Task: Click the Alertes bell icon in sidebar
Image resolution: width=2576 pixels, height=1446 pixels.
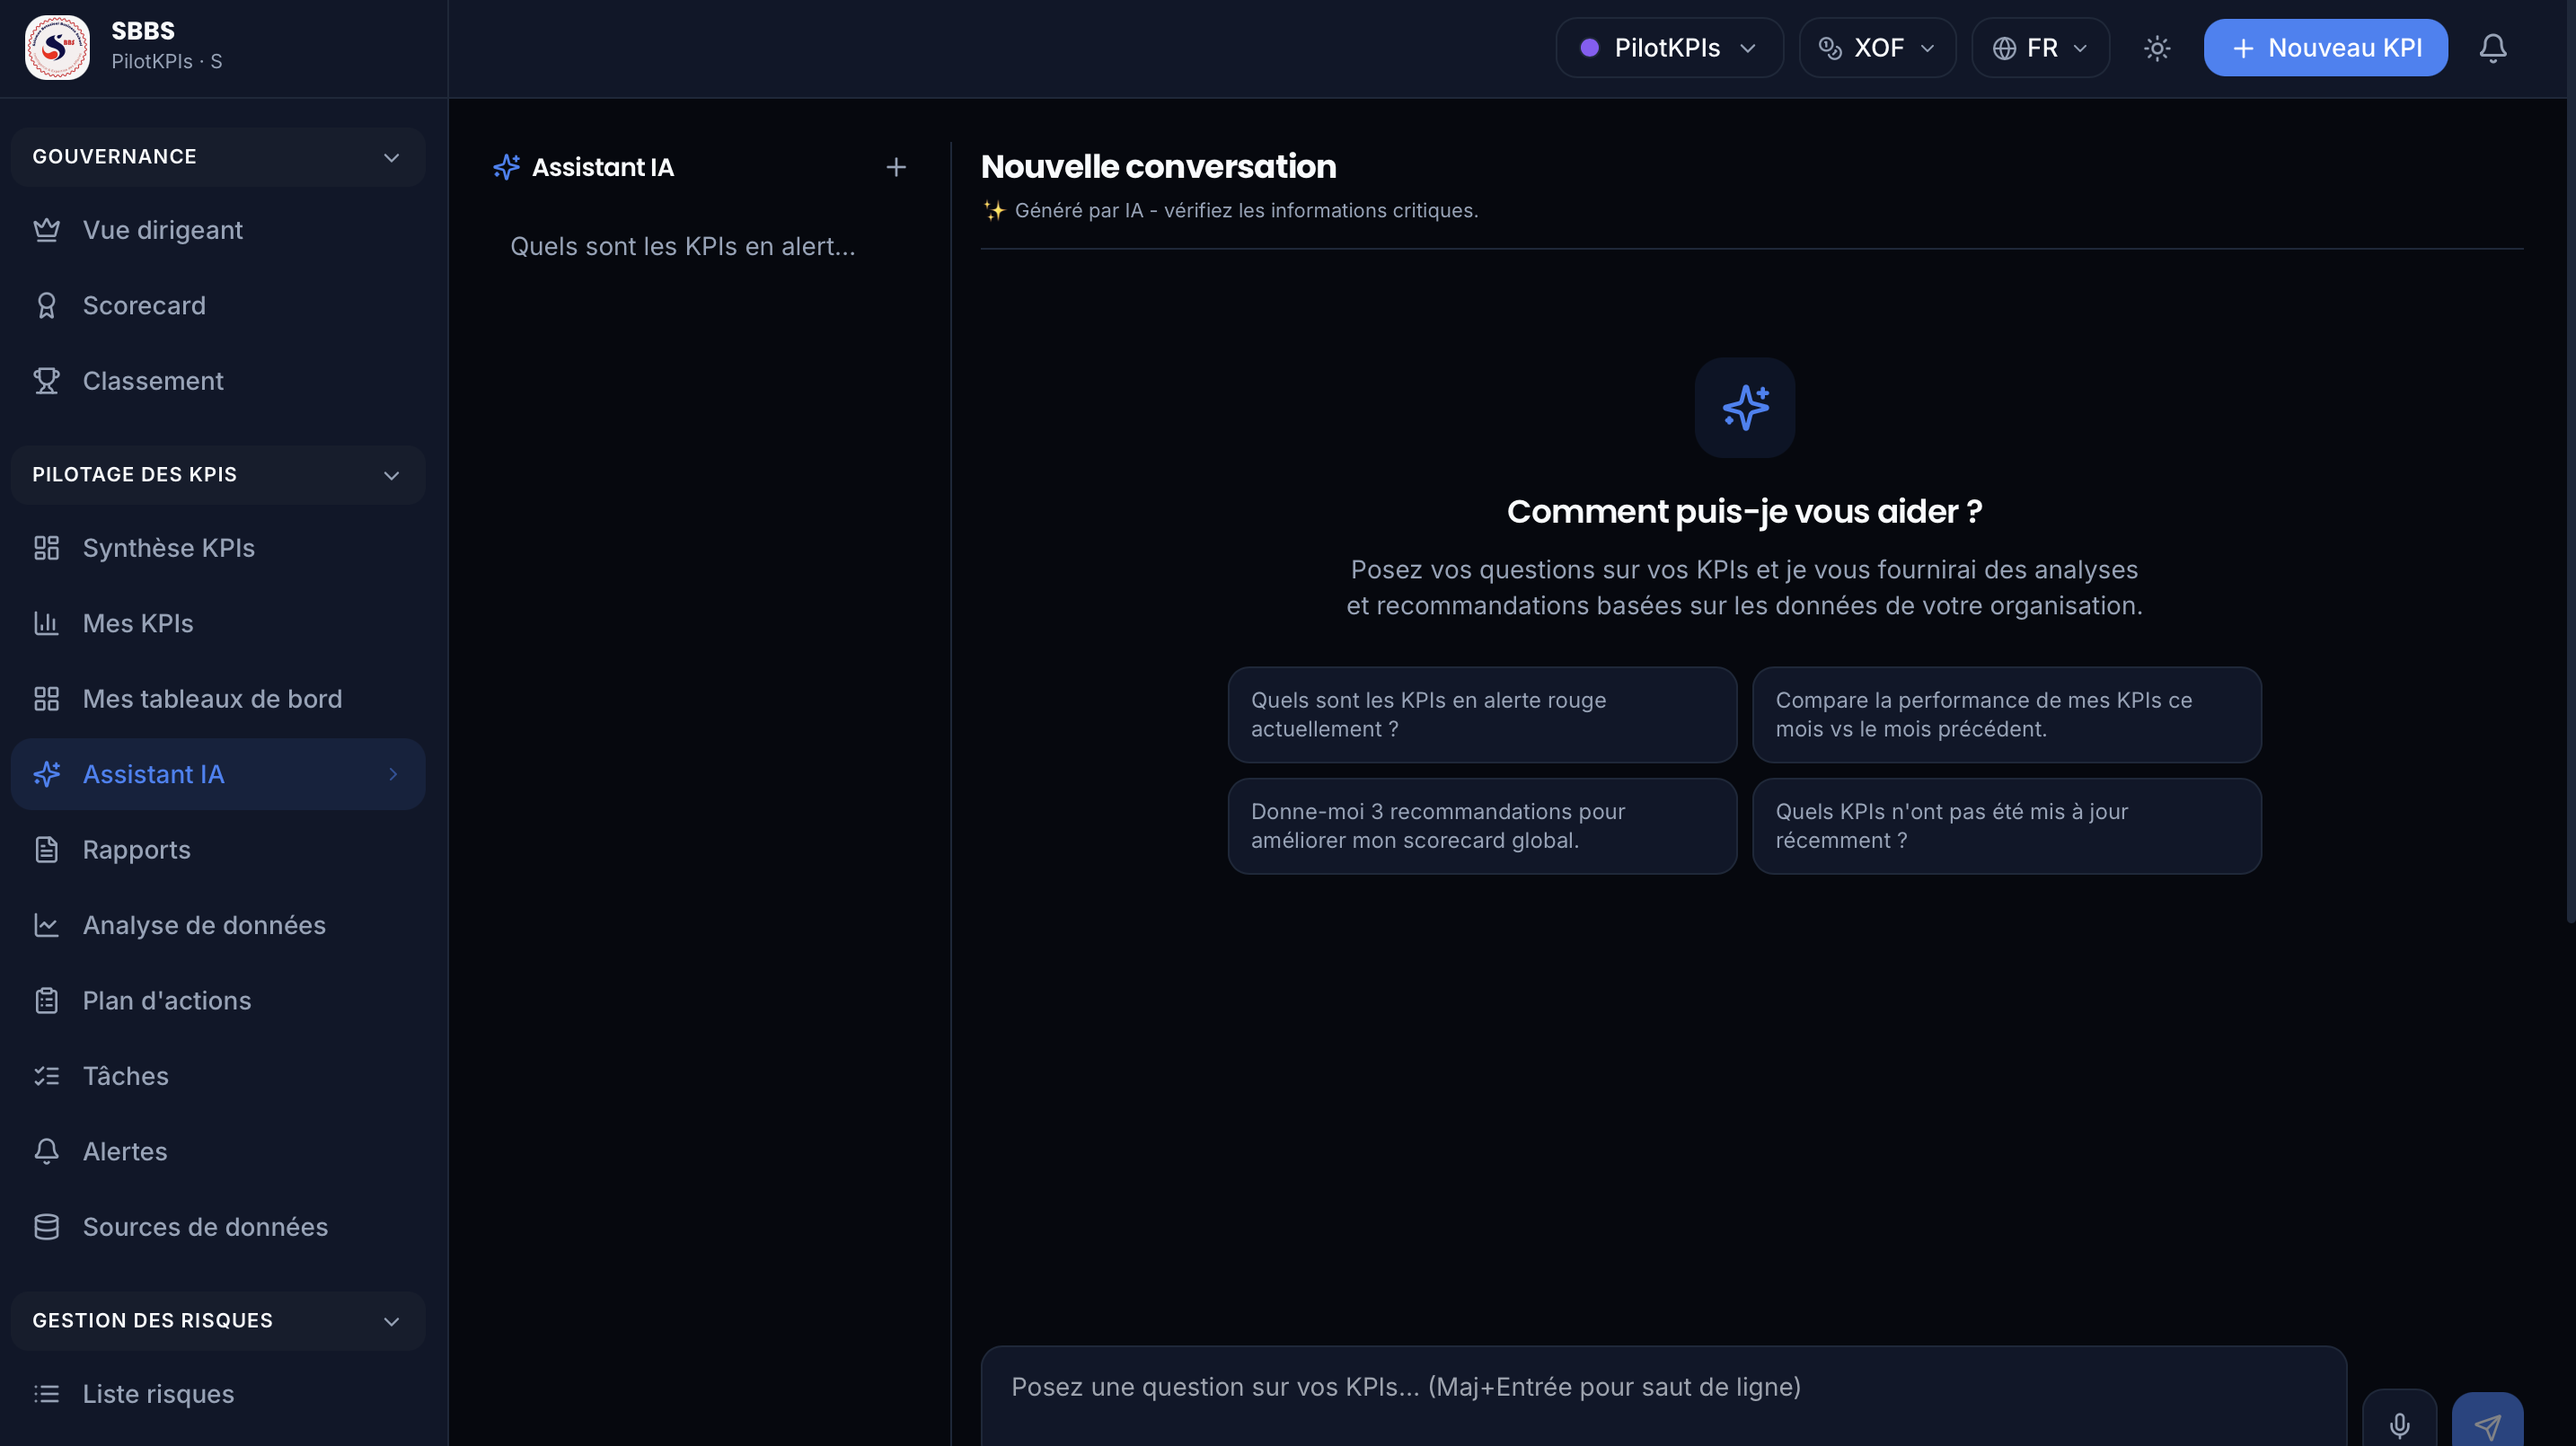Action: pyautogui.click(x=47, y=1152)
